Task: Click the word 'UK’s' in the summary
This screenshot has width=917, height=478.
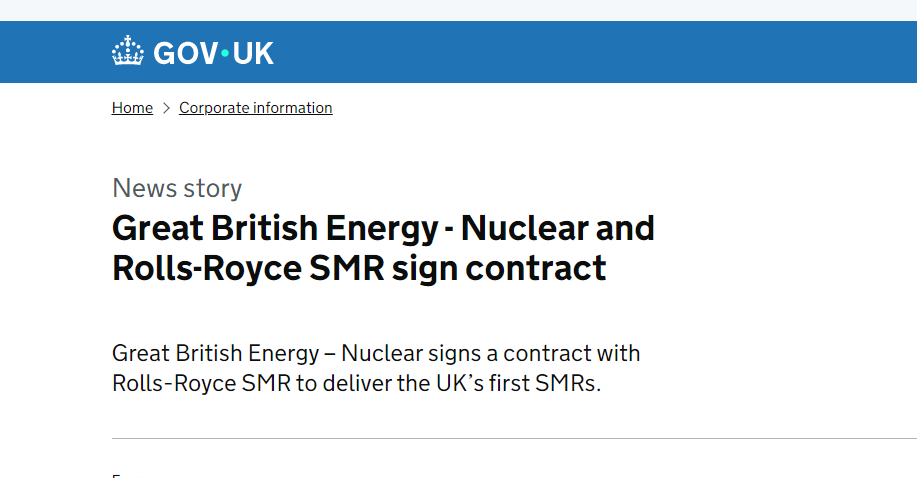Action: [x=469, y=383]
